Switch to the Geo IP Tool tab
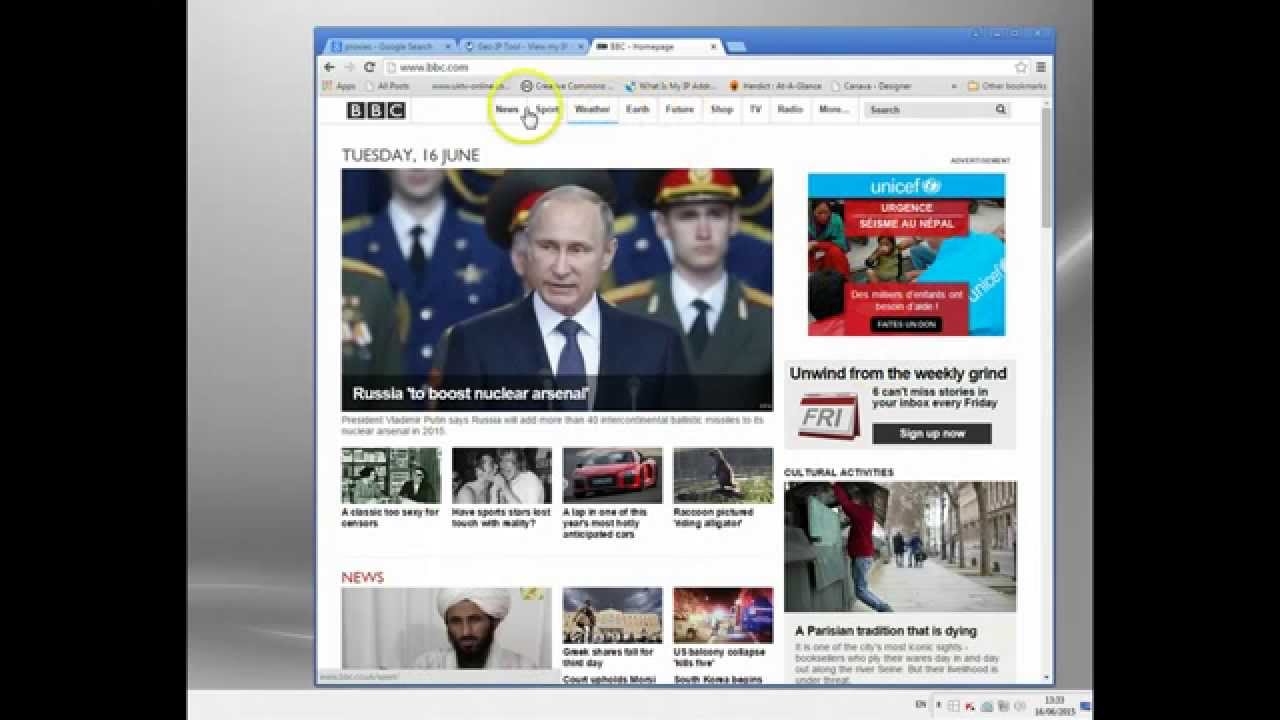This screenshot has width=1280, height=720. point(523,46)
